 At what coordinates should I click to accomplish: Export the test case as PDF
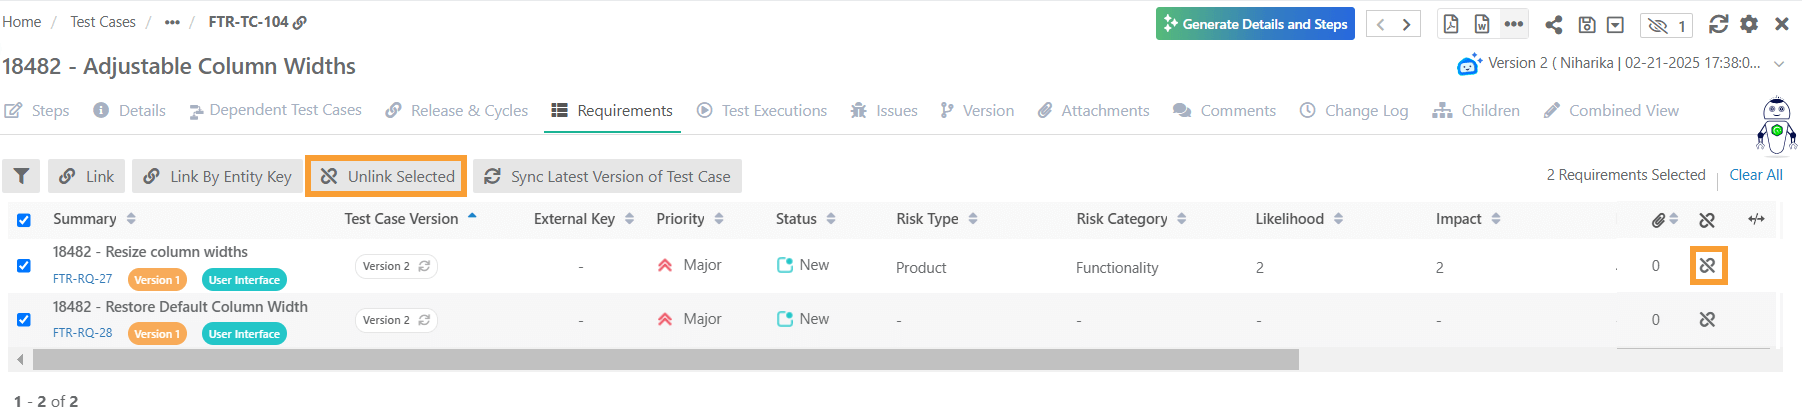(1451, 24)
